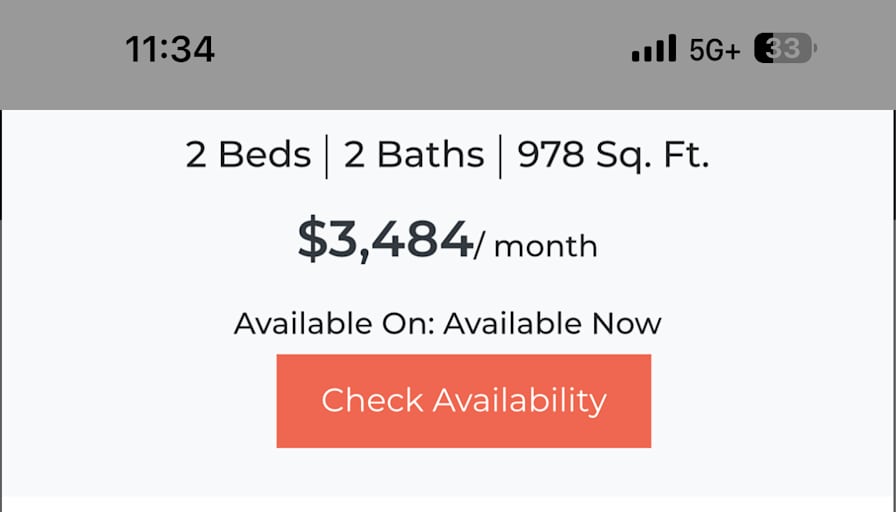The height and width of the screenshot is (512, 896).
Task: Tap the number 33 inside battery icon
Action: [x=783, y=48]
